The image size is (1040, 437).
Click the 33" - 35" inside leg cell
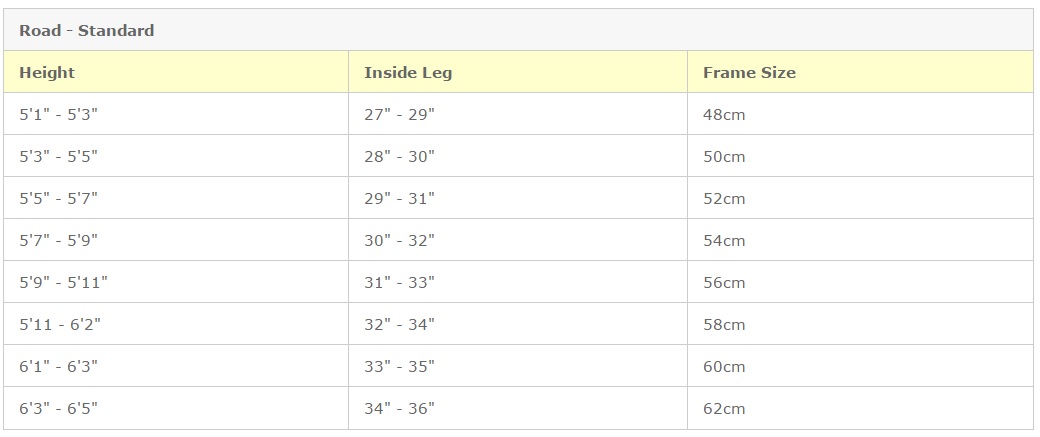point(399,367)
